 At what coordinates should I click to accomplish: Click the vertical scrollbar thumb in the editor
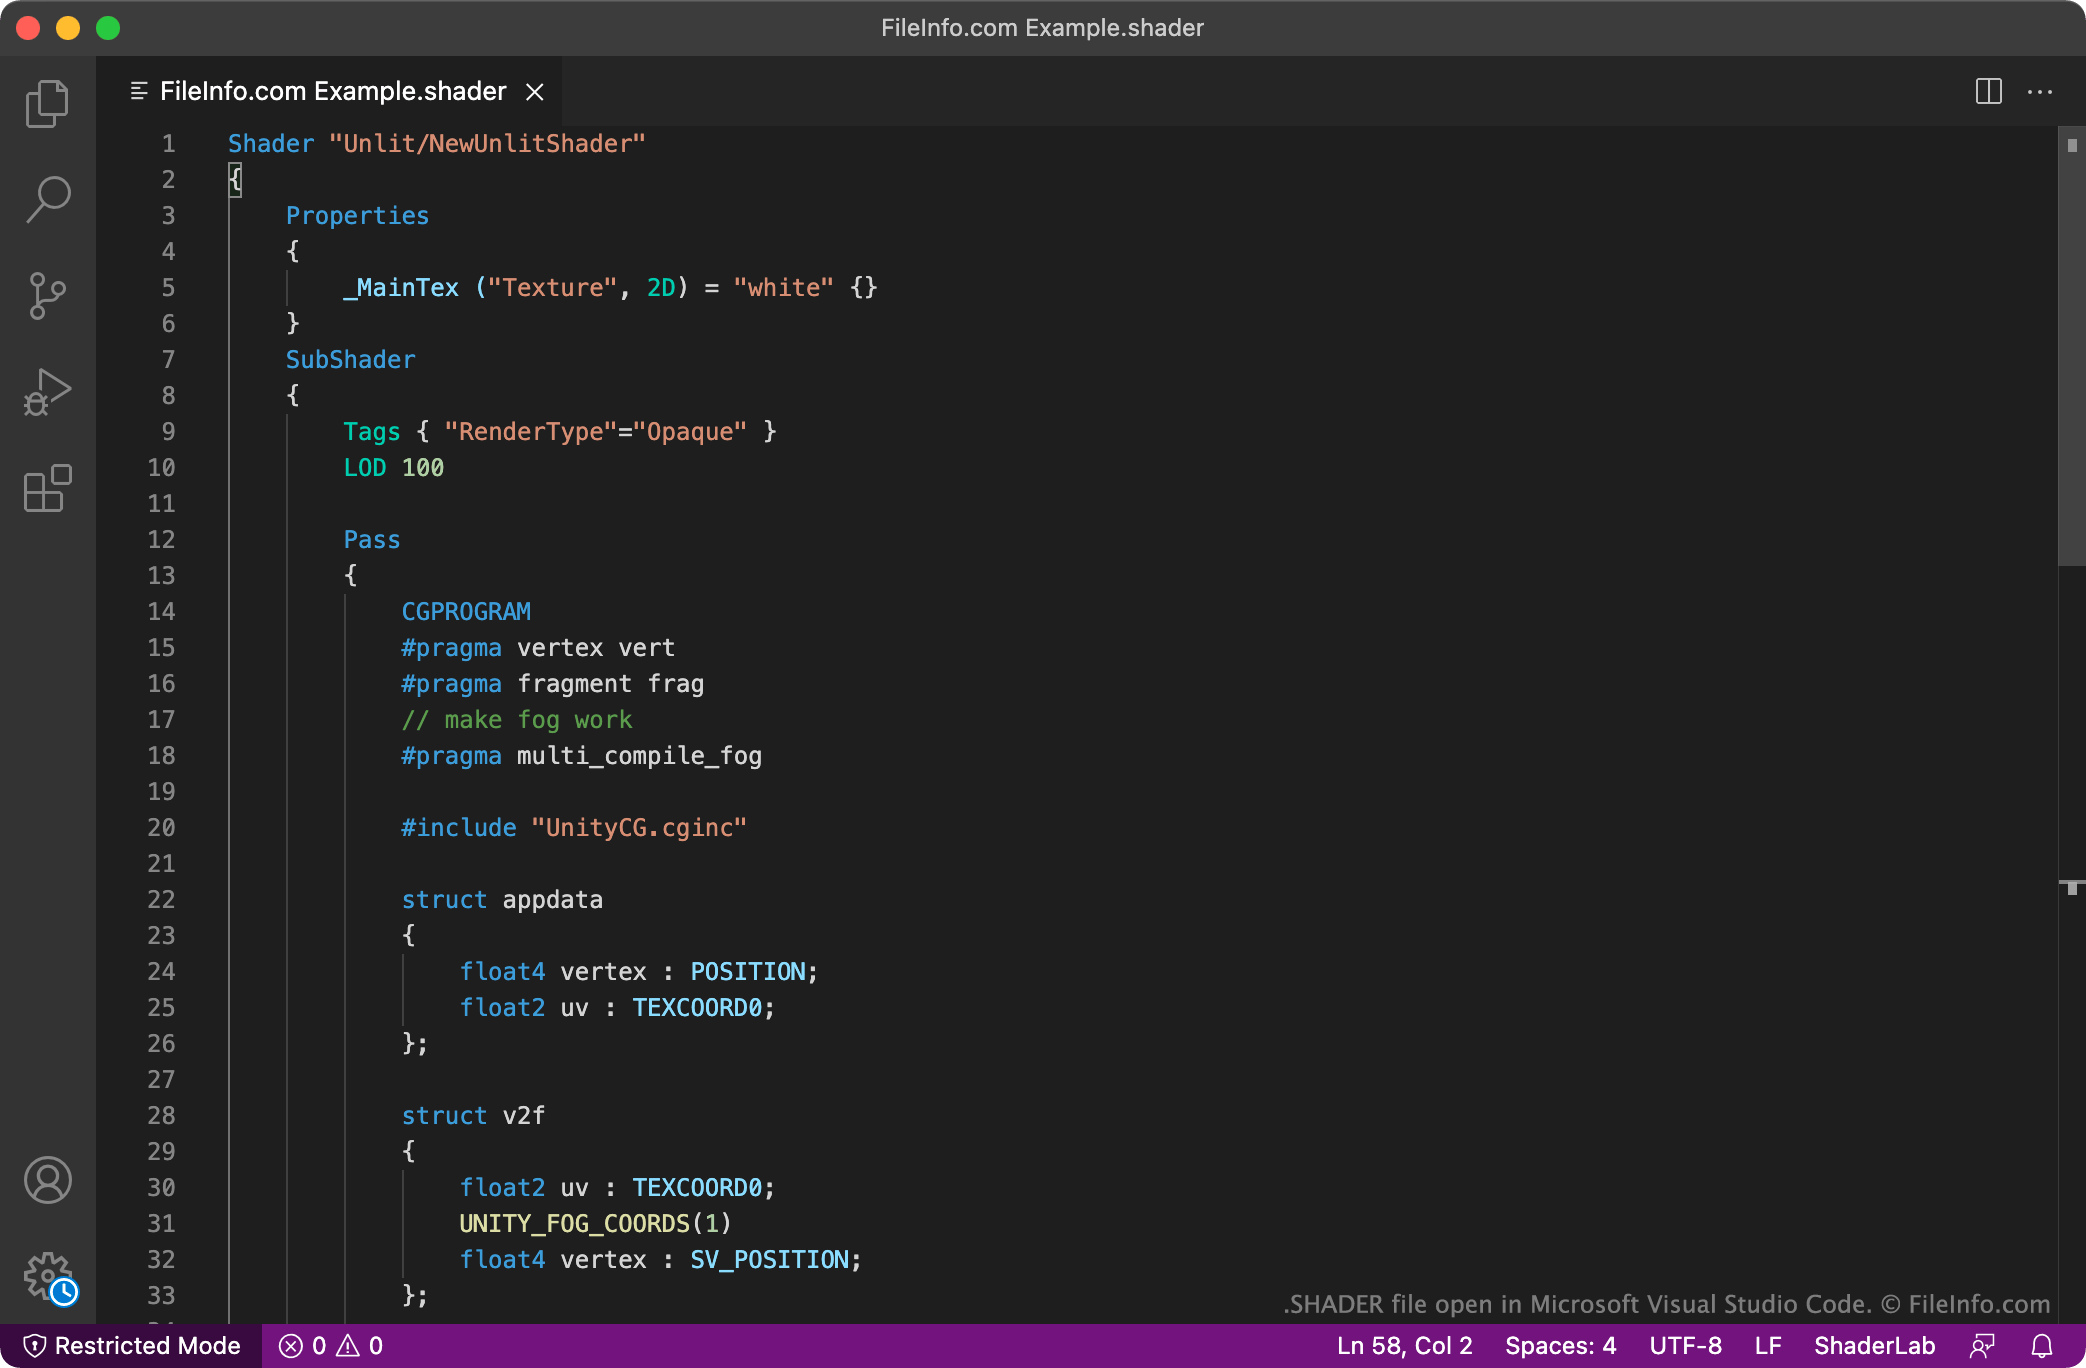click(2071, 346)
